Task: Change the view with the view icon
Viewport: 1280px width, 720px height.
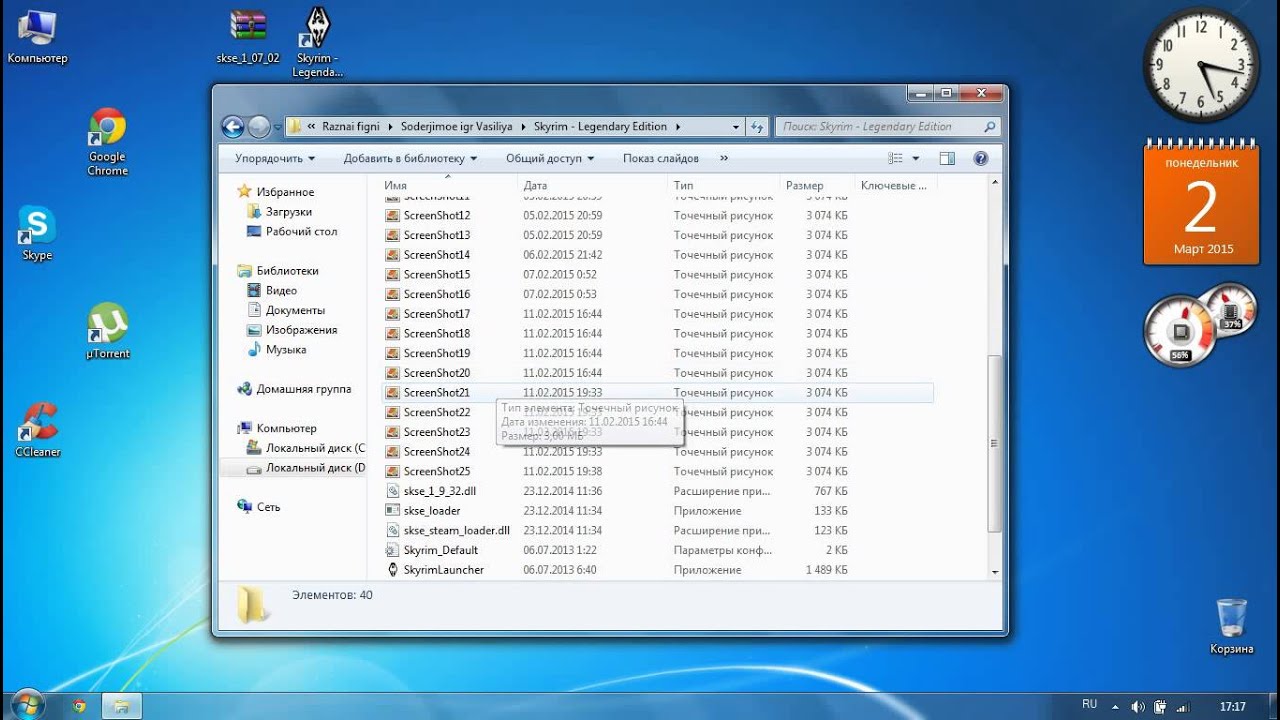Action: 895,158
